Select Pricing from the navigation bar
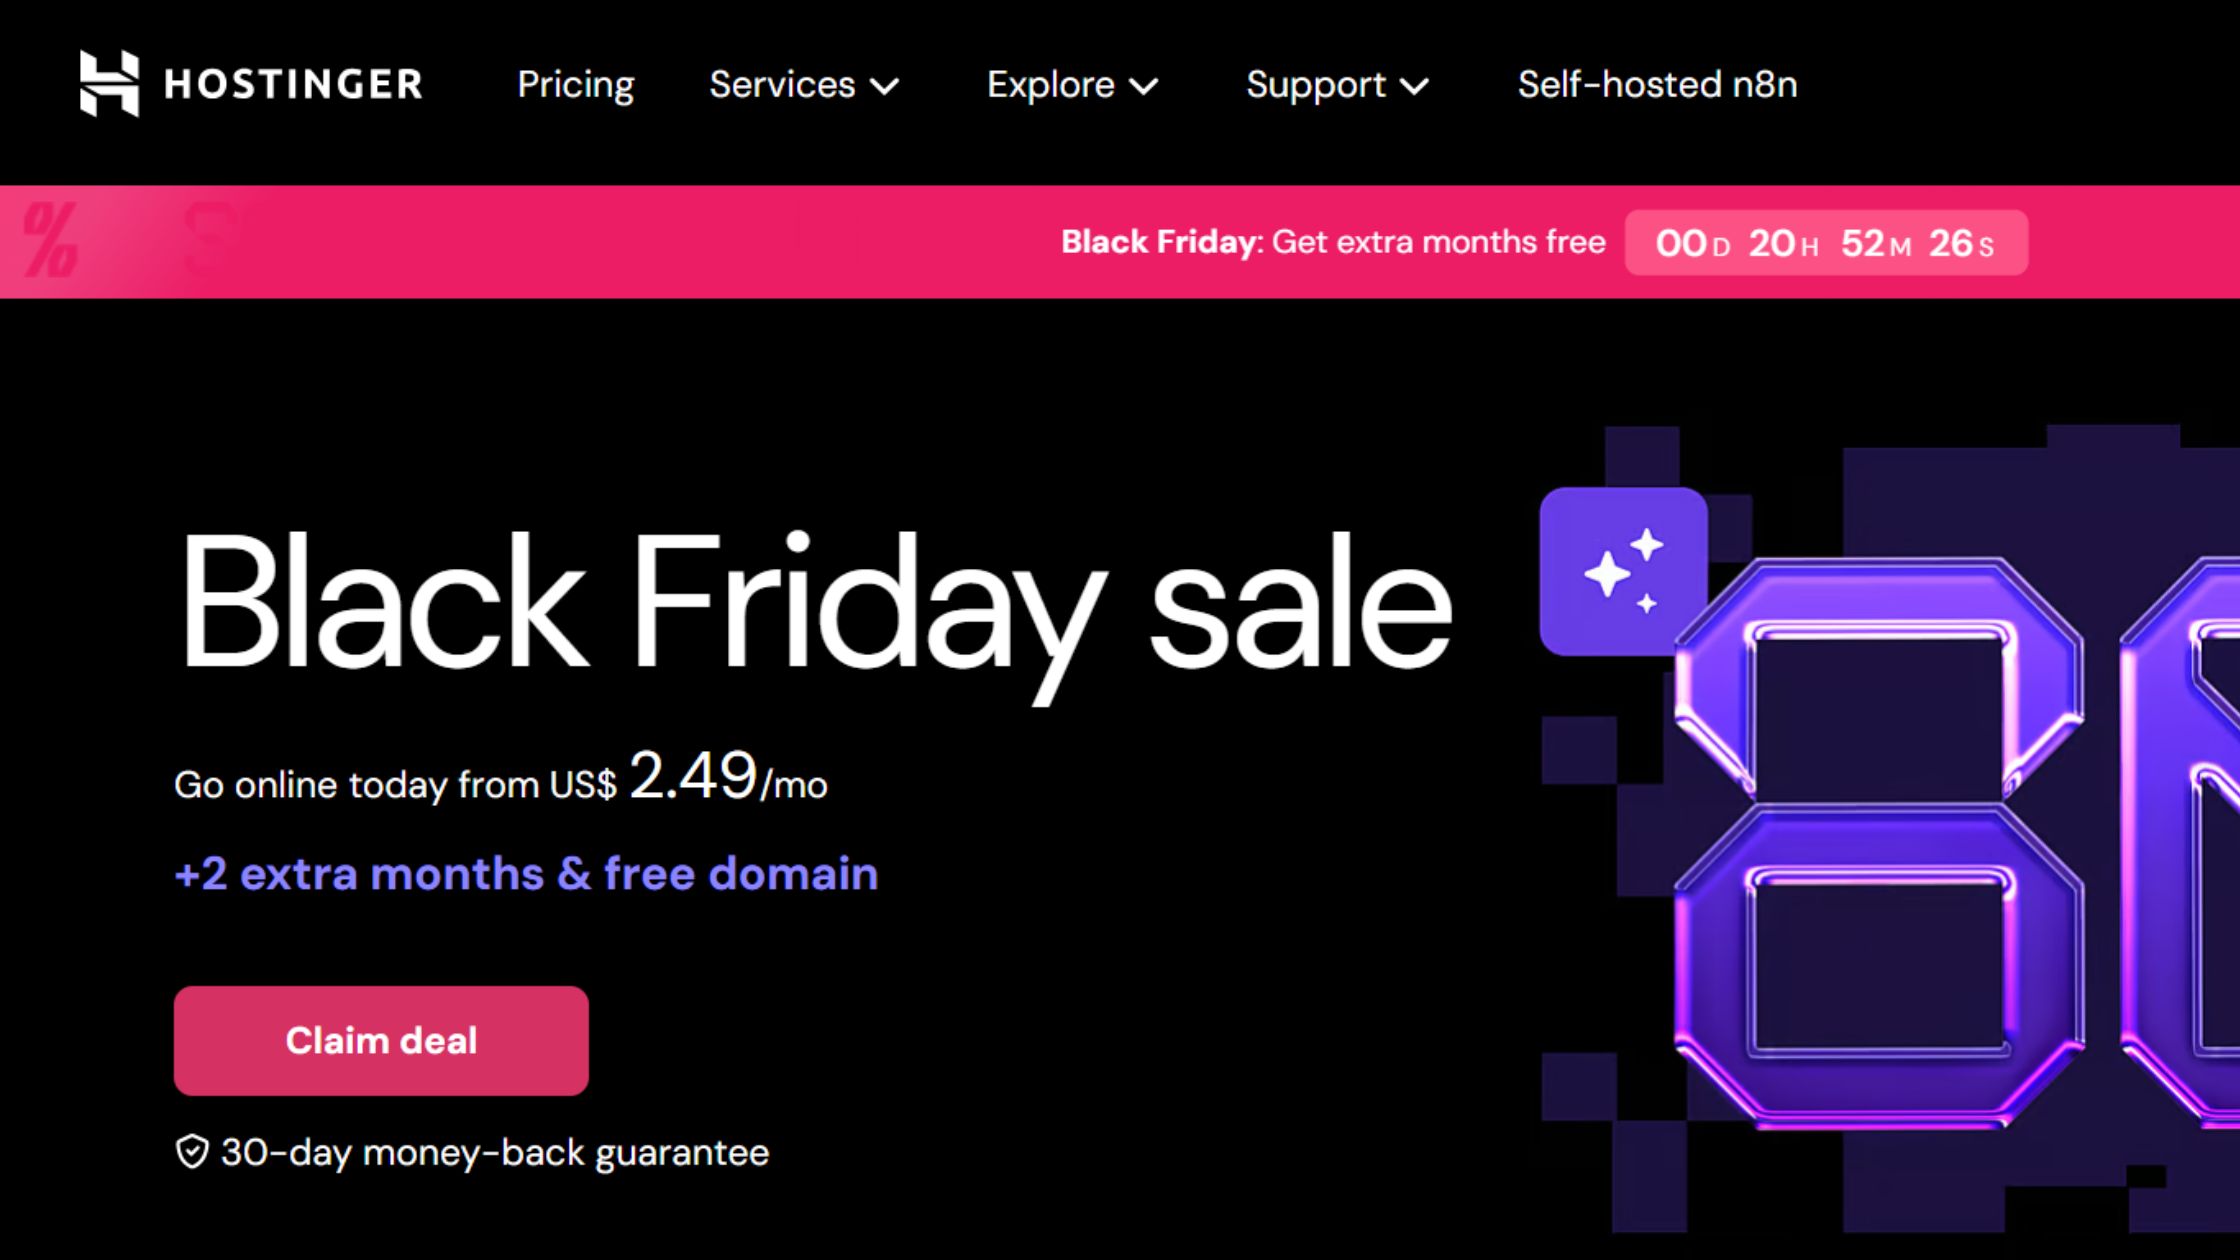The height and width of the screenshot is (1260, 2240). tap(576, 85)
